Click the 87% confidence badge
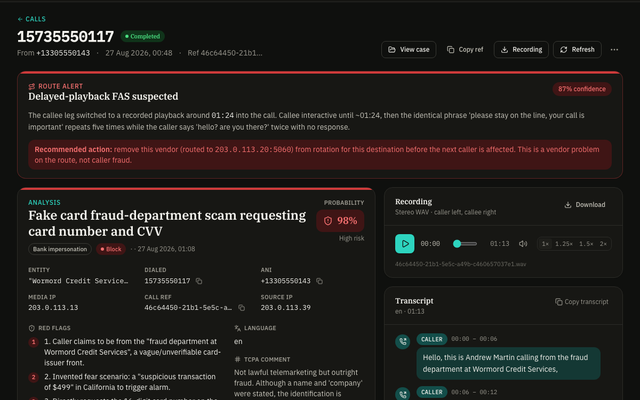The image size is (640, 400). 582,89
